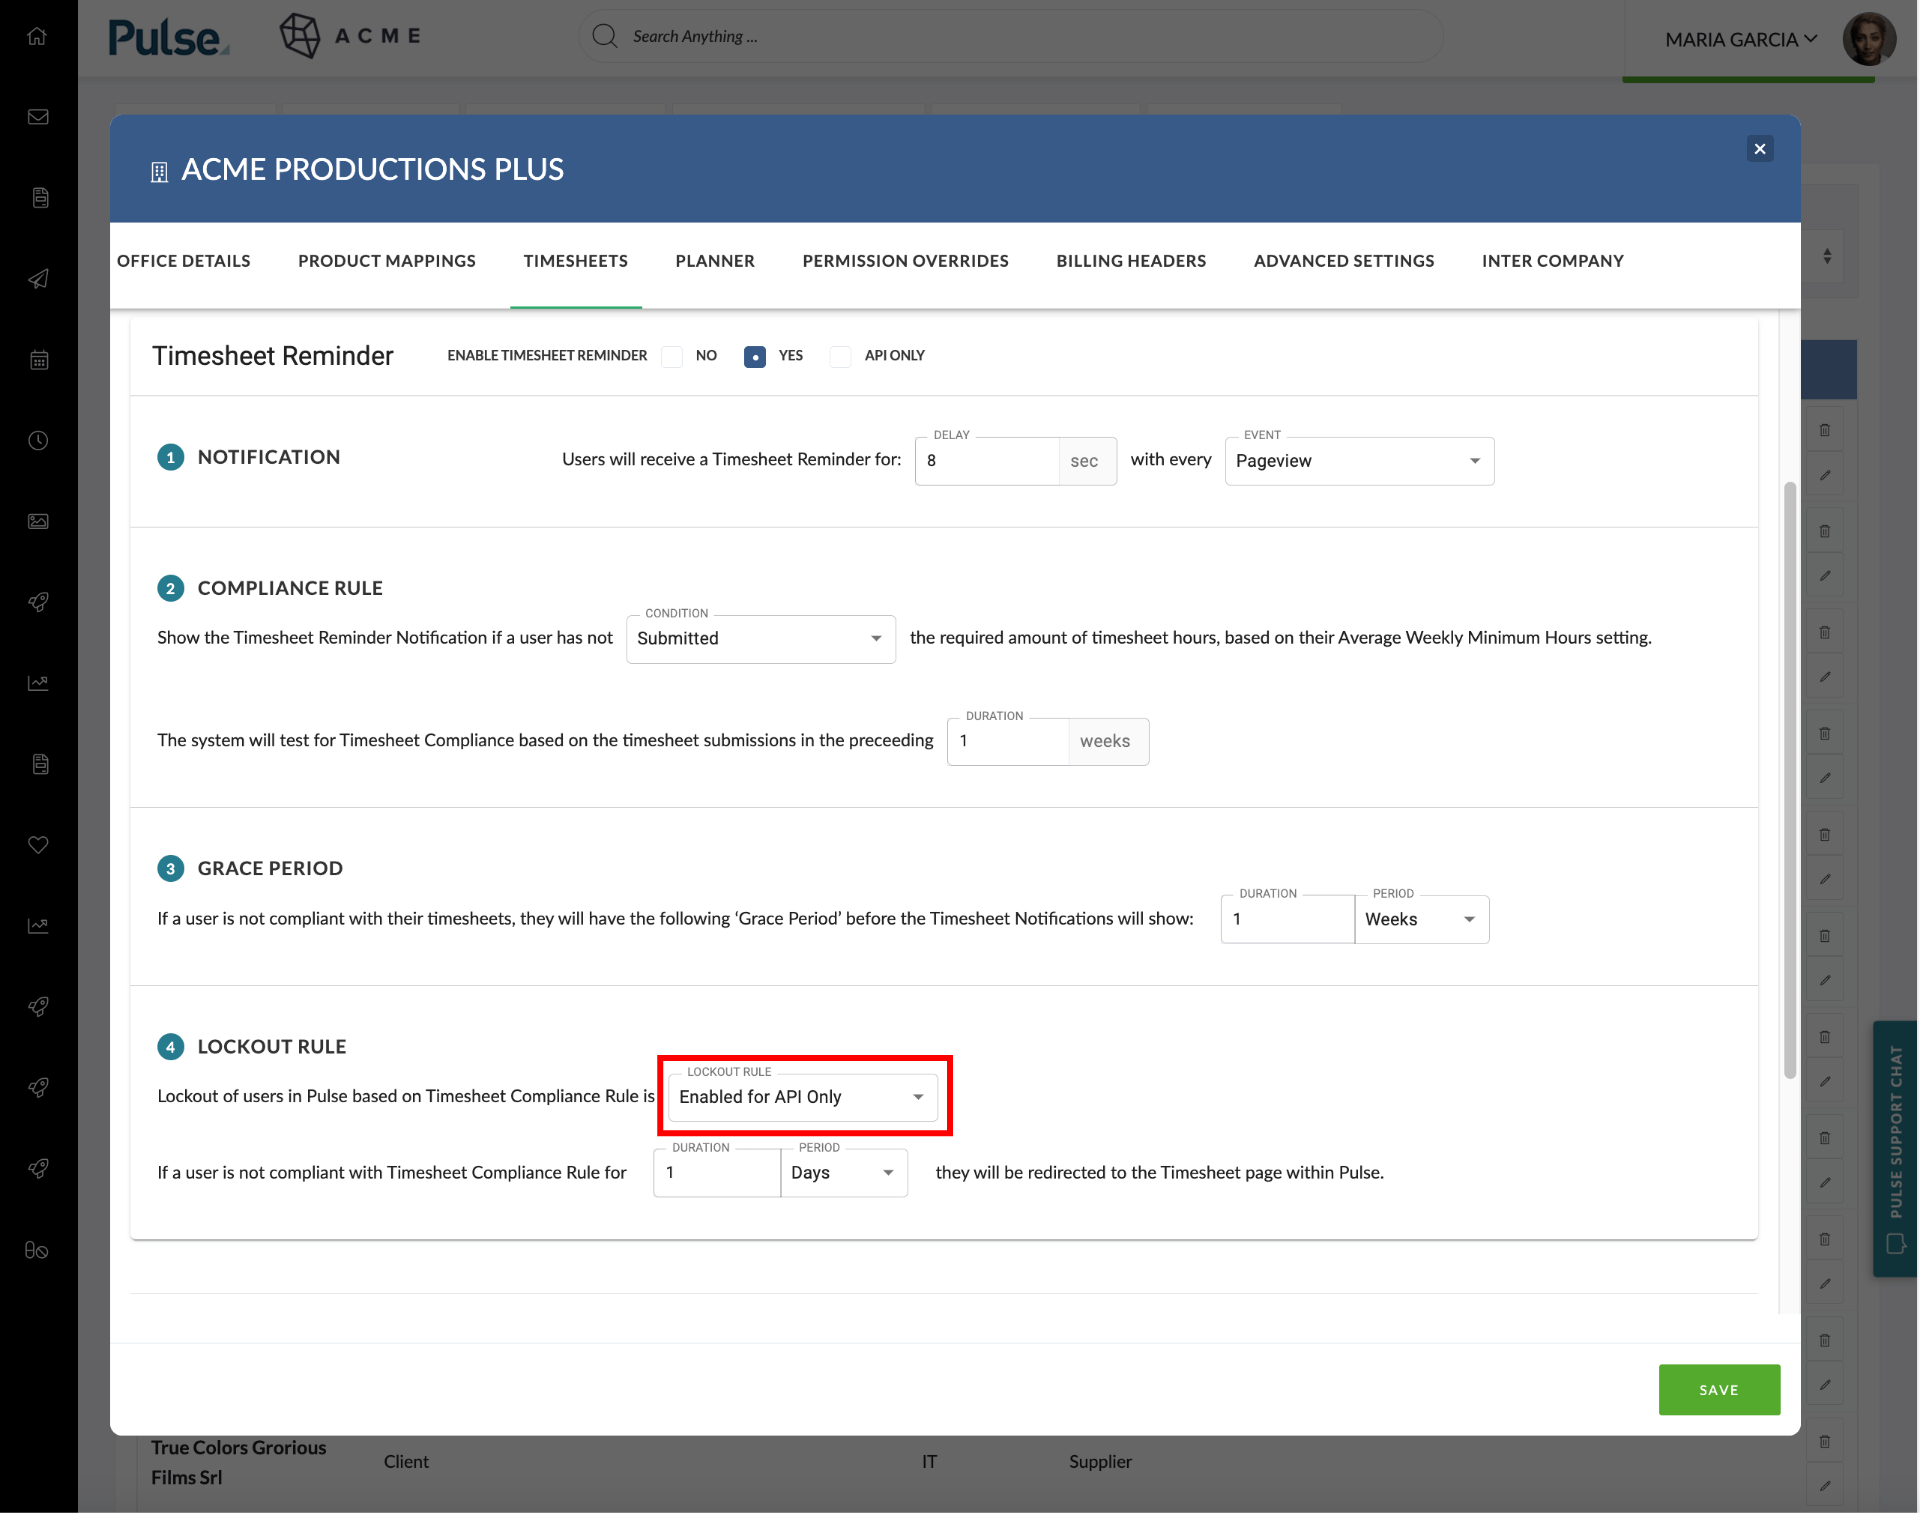Click the heart icon in sidebar

[x=38, y=845]
